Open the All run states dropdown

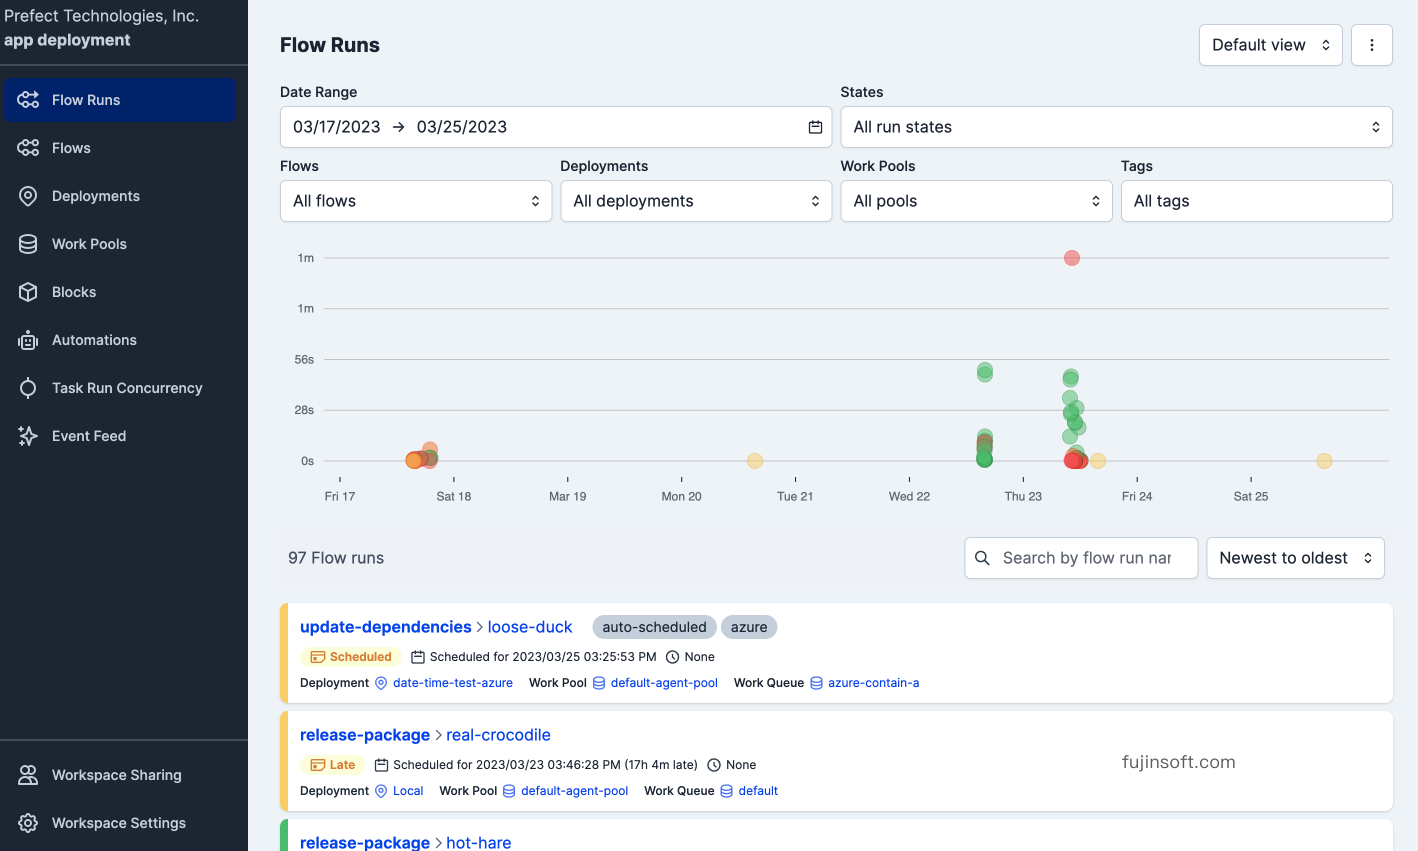pyautogui.click(x=1115, y=127)
